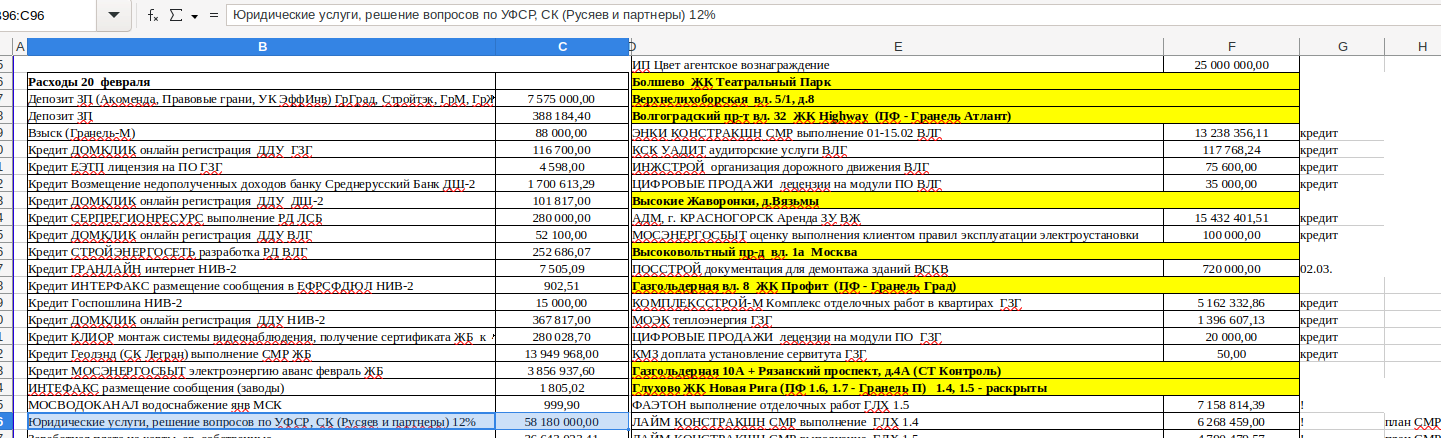Select amount 902,51
Image resolution: width=1441 pixels, height=438 pixels.
coord(563,286)
